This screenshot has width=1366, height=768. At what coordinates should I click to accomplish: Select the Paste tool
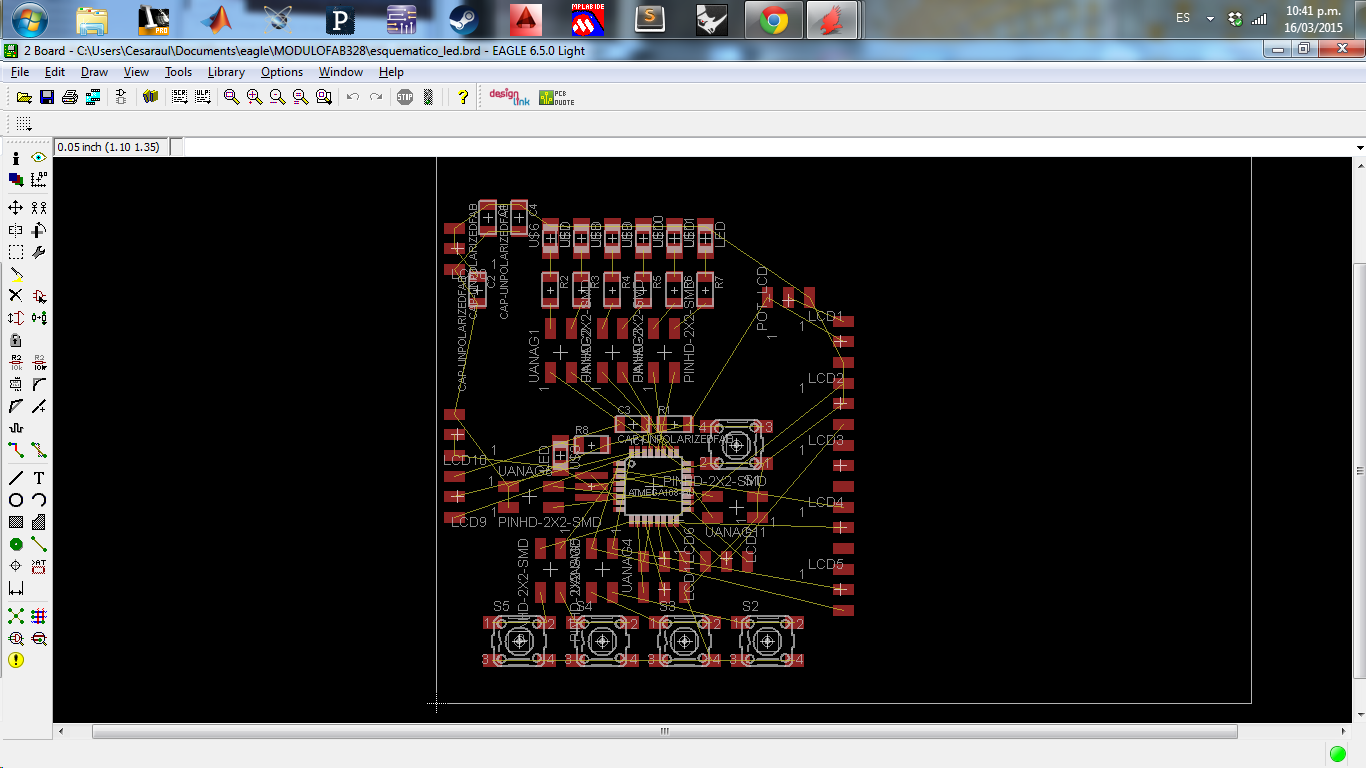16,274
